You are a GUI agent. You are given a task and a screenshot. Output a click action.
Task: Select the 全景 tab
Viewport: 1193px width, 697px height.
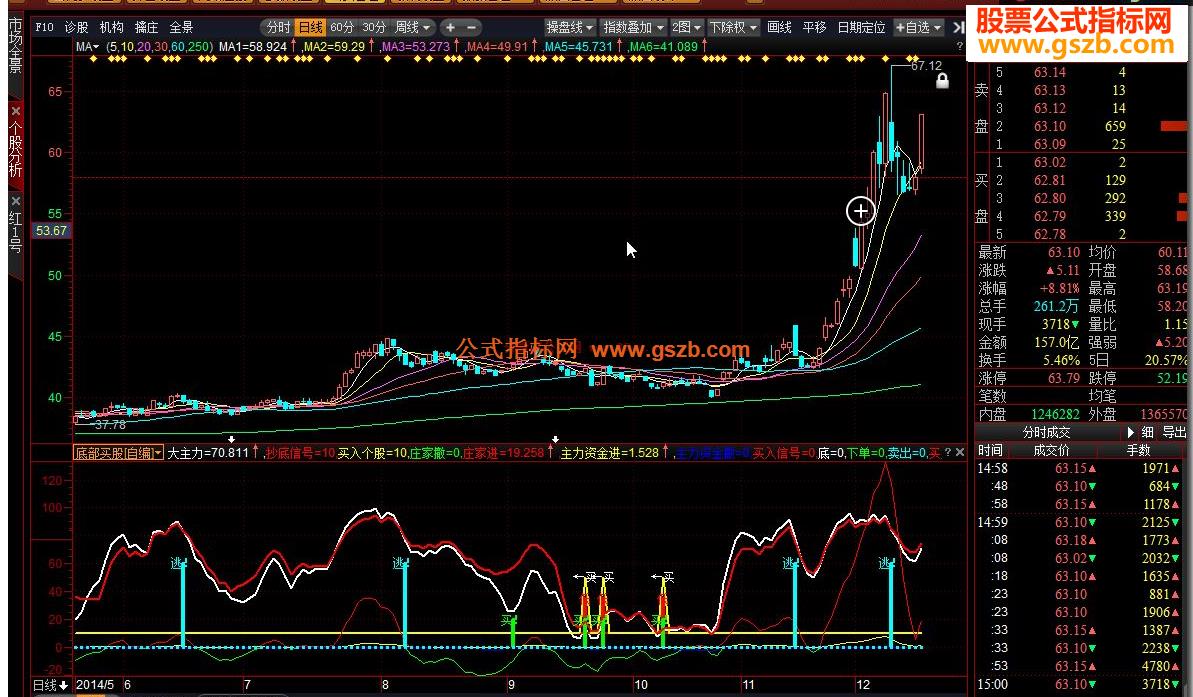coord(181,28)
